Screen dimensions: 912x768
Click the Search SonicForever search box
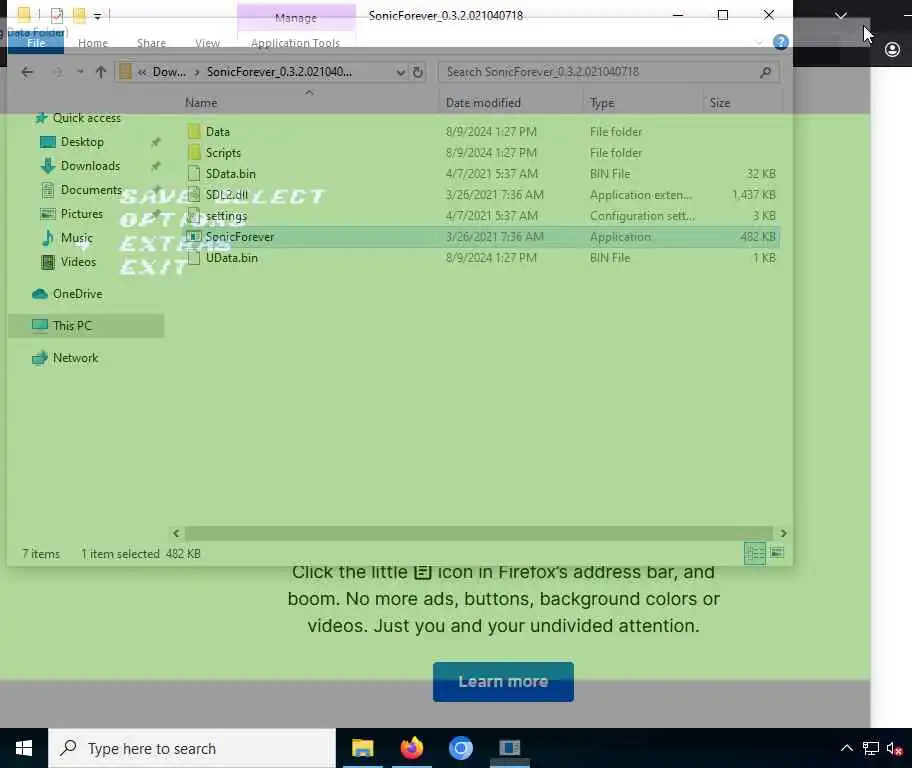tap(608, 72)
